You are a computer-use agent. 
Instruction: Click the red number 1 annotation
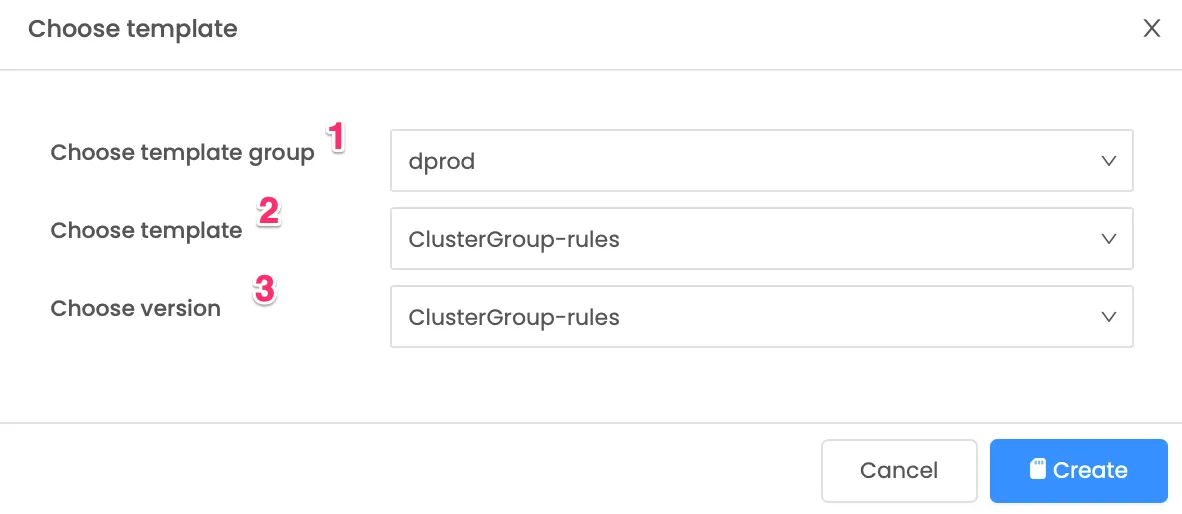pos(335,138)
